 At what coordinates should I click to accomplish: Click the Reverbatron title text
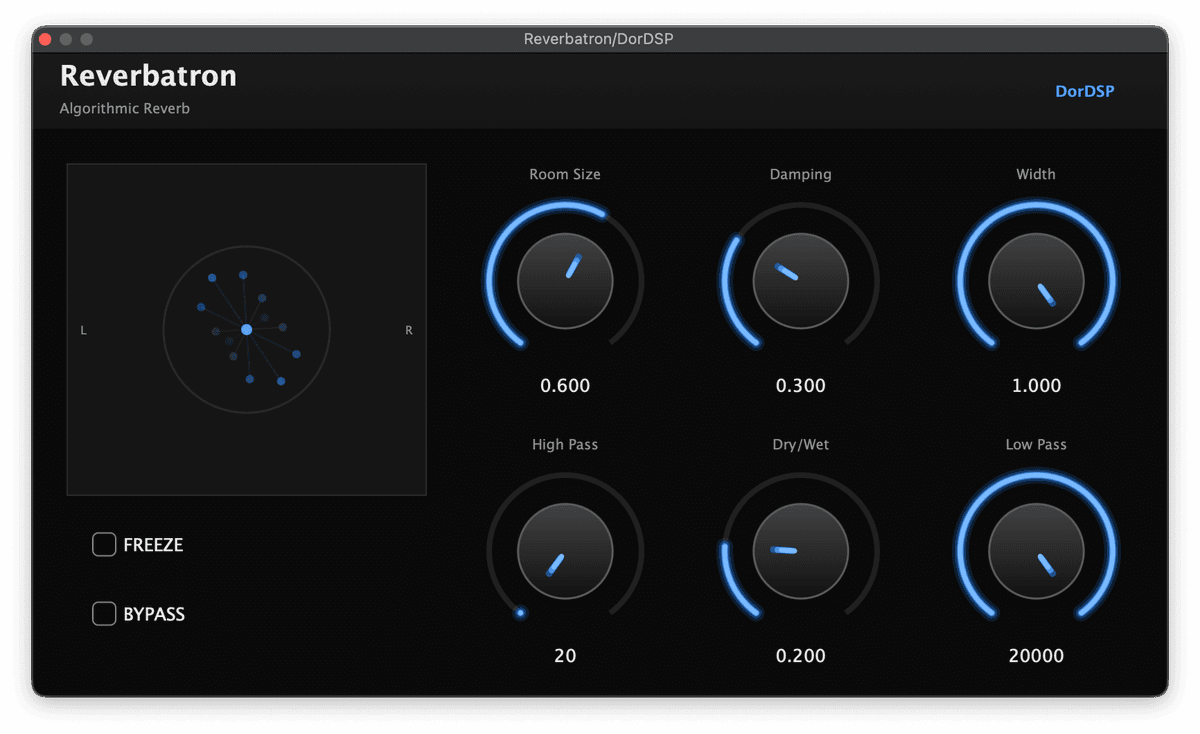tap(148, 75)
